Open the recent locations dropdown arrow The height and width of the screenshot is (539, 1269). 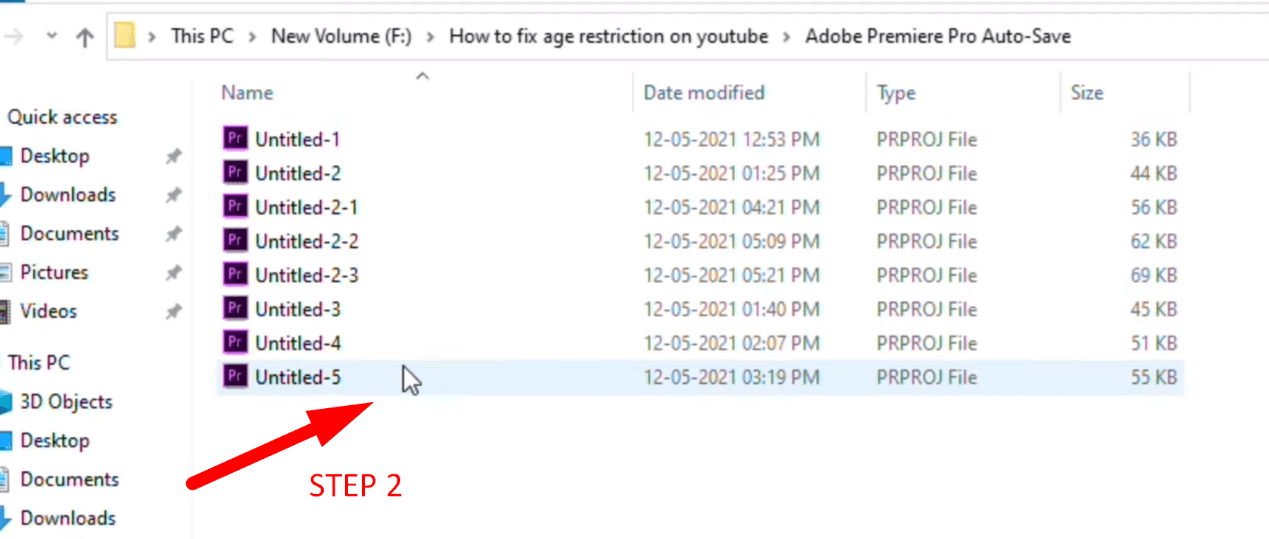52,36
